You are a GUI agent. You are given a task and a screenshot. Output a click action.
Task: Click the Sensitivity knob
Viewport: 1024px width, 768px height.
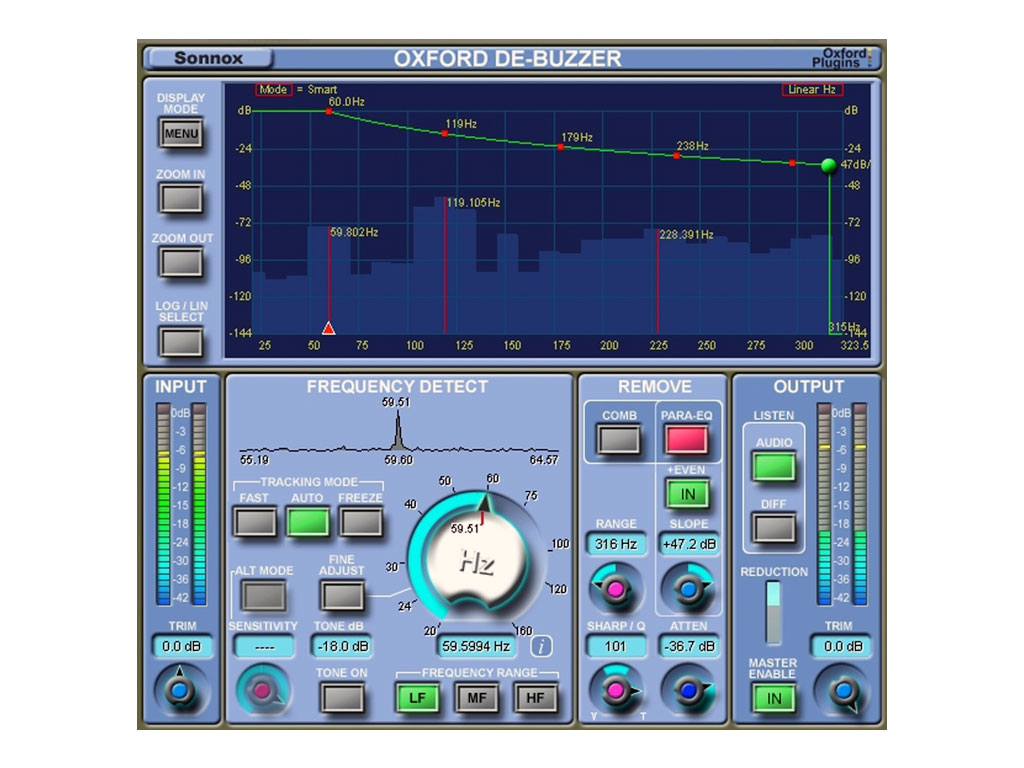(x=263, y=690)
